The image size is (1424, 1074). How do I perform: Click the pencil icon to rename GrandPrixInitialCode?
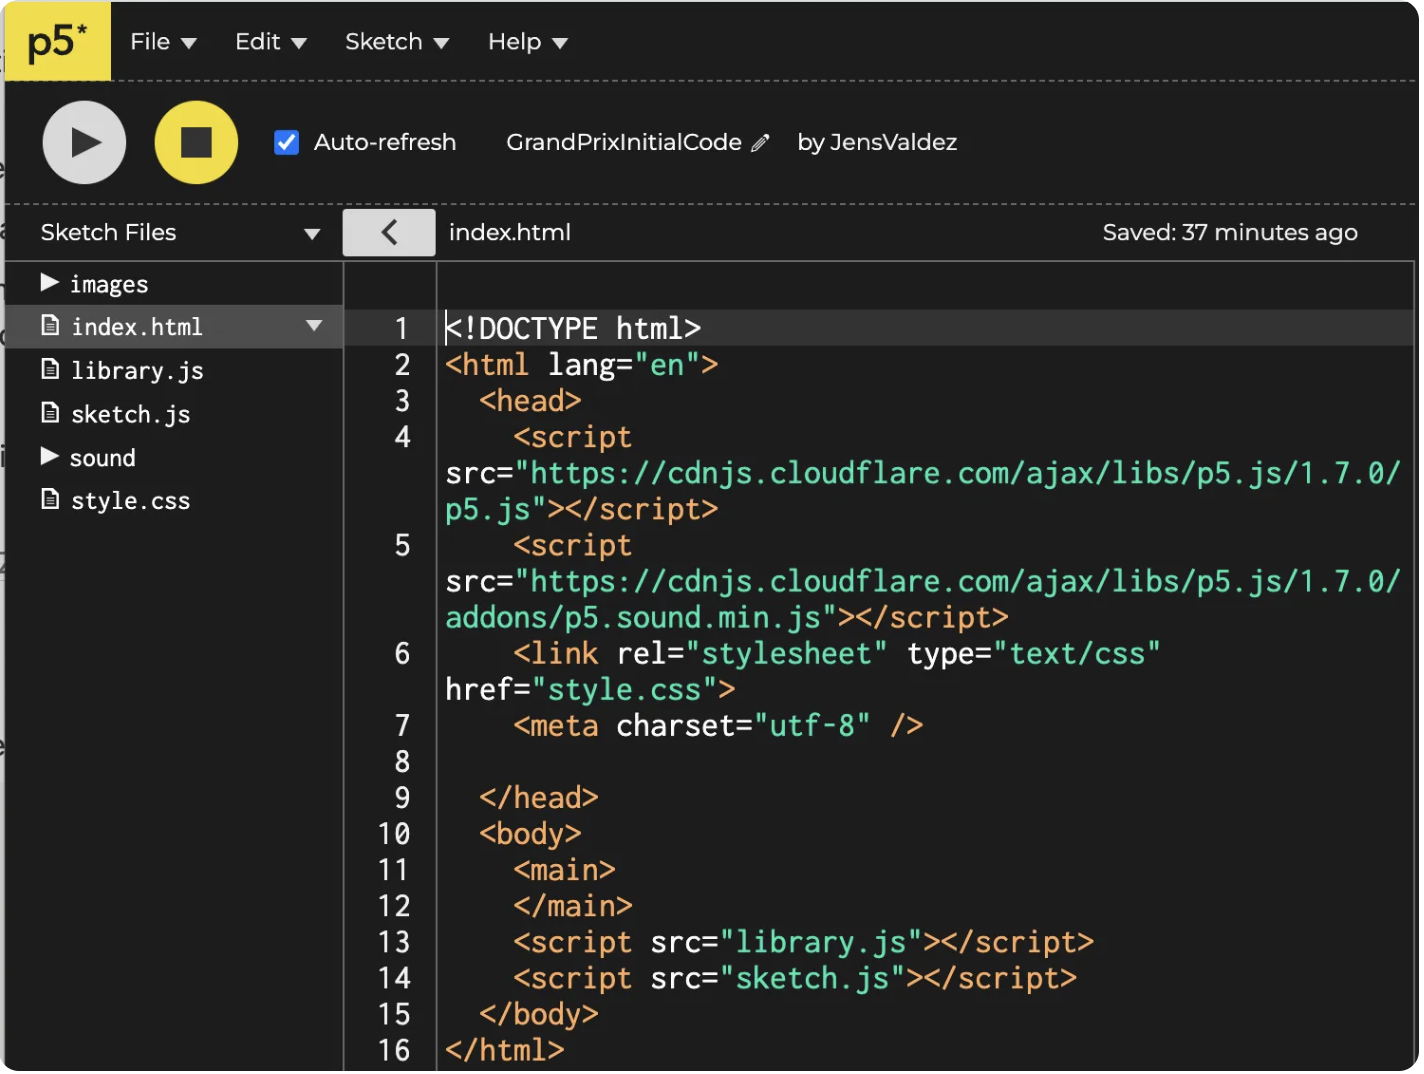[x=761, y=142]
